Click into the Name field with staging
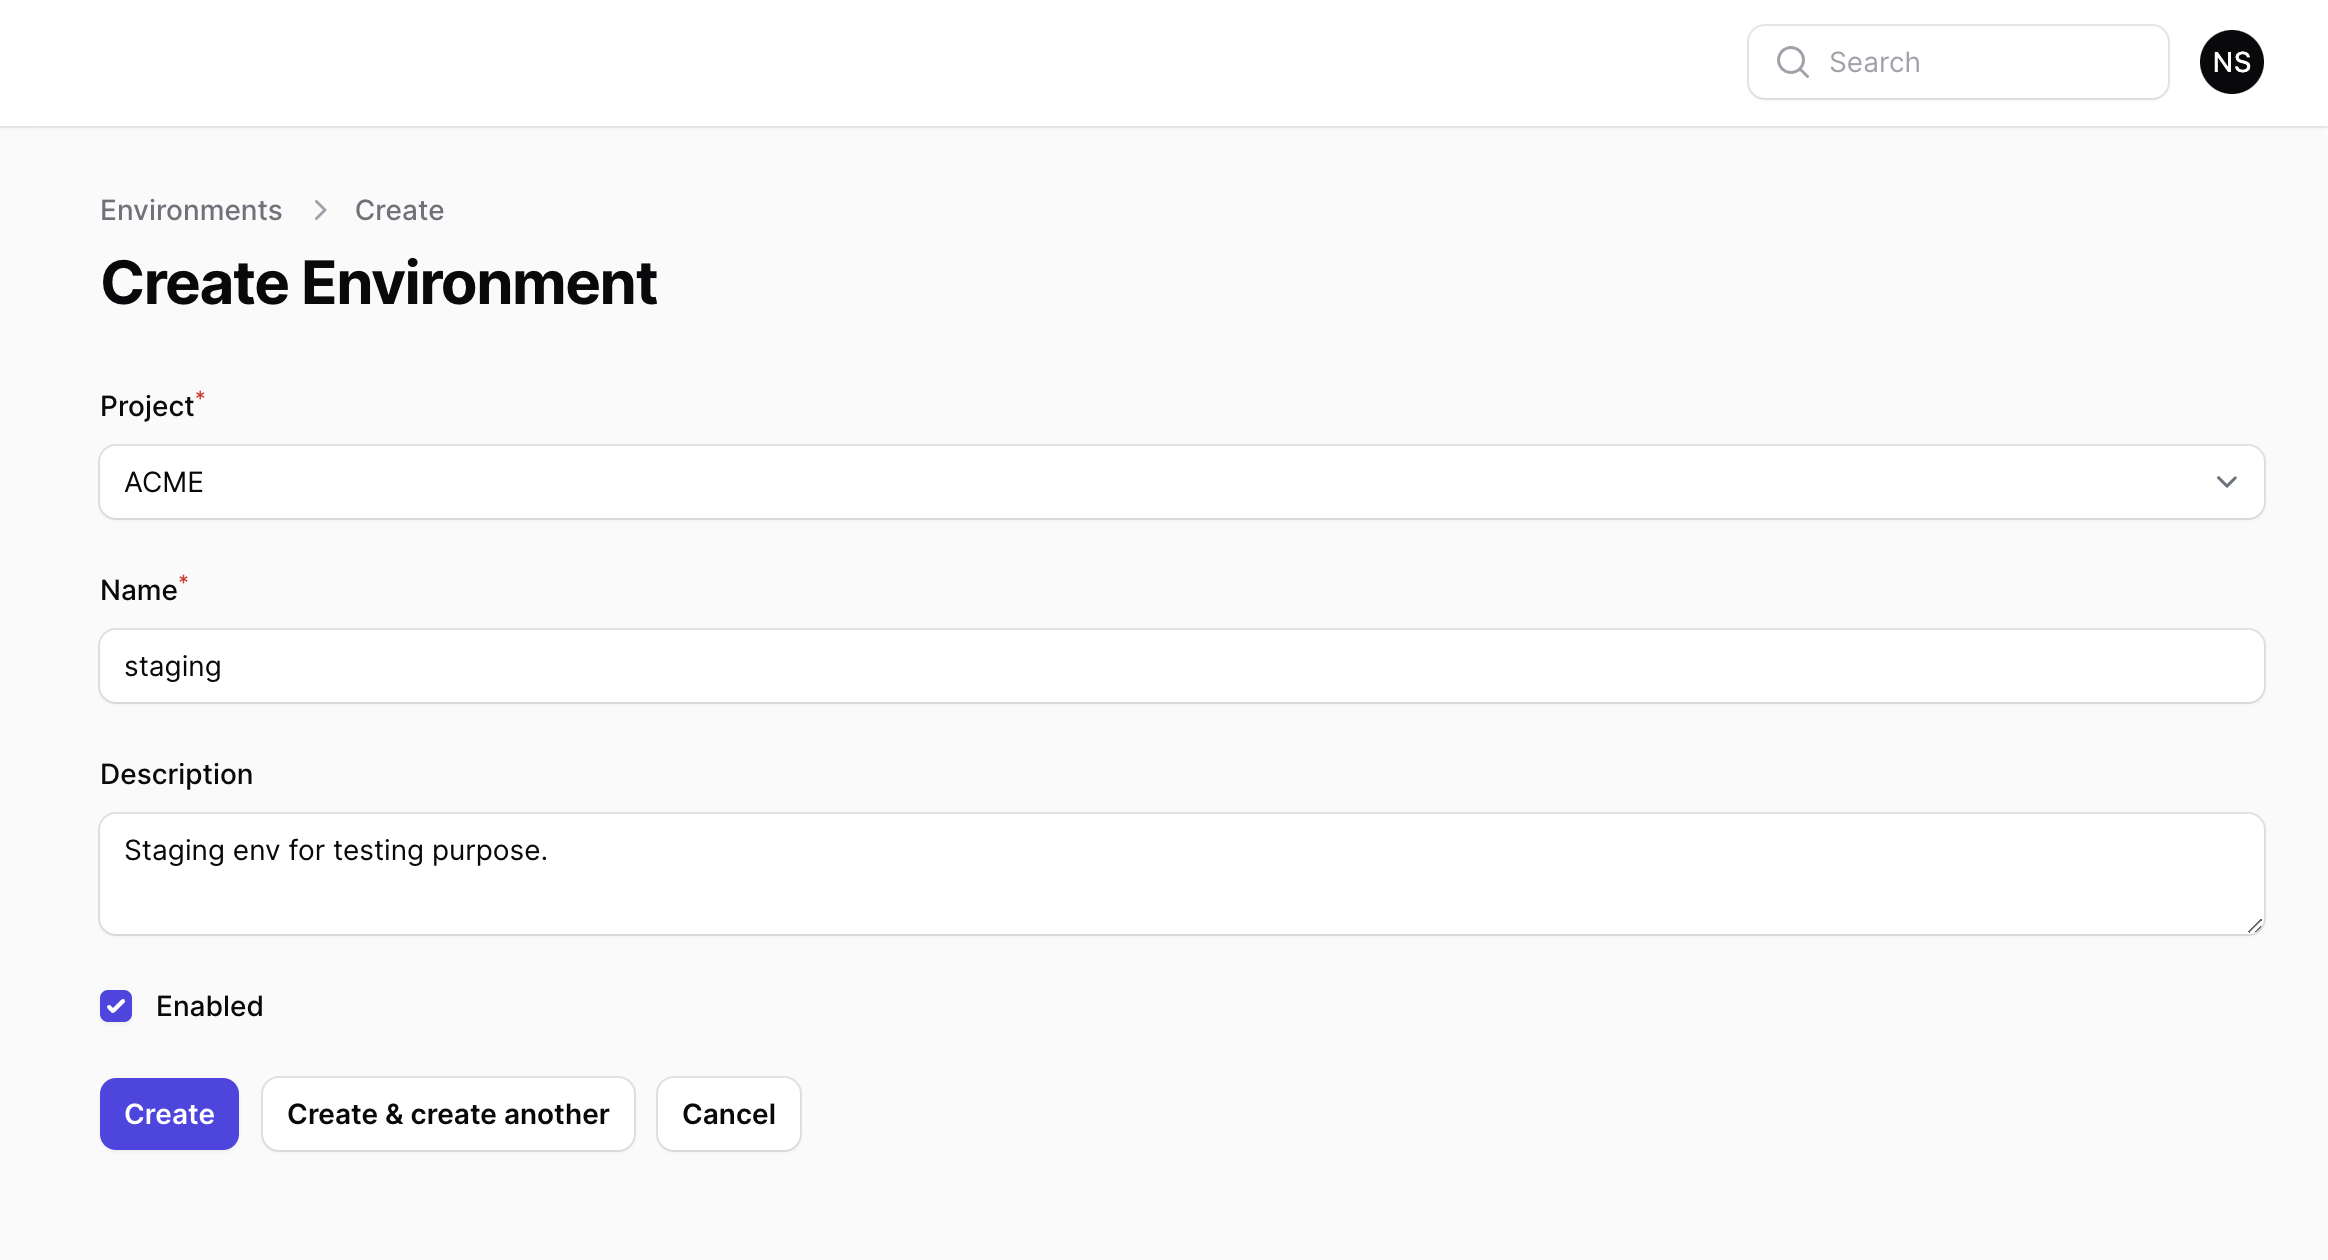Viewport: 2328px width, 1260px height. point(1182,666)
